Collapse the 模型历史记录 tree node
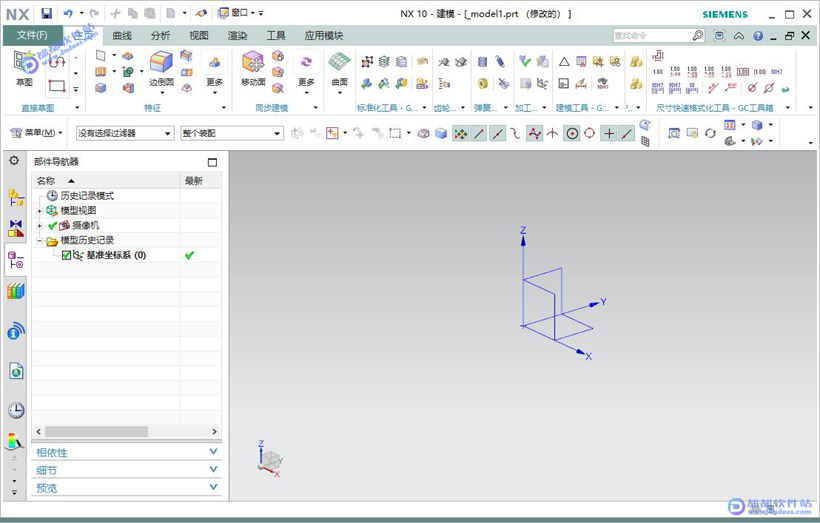 coord(39,241)
